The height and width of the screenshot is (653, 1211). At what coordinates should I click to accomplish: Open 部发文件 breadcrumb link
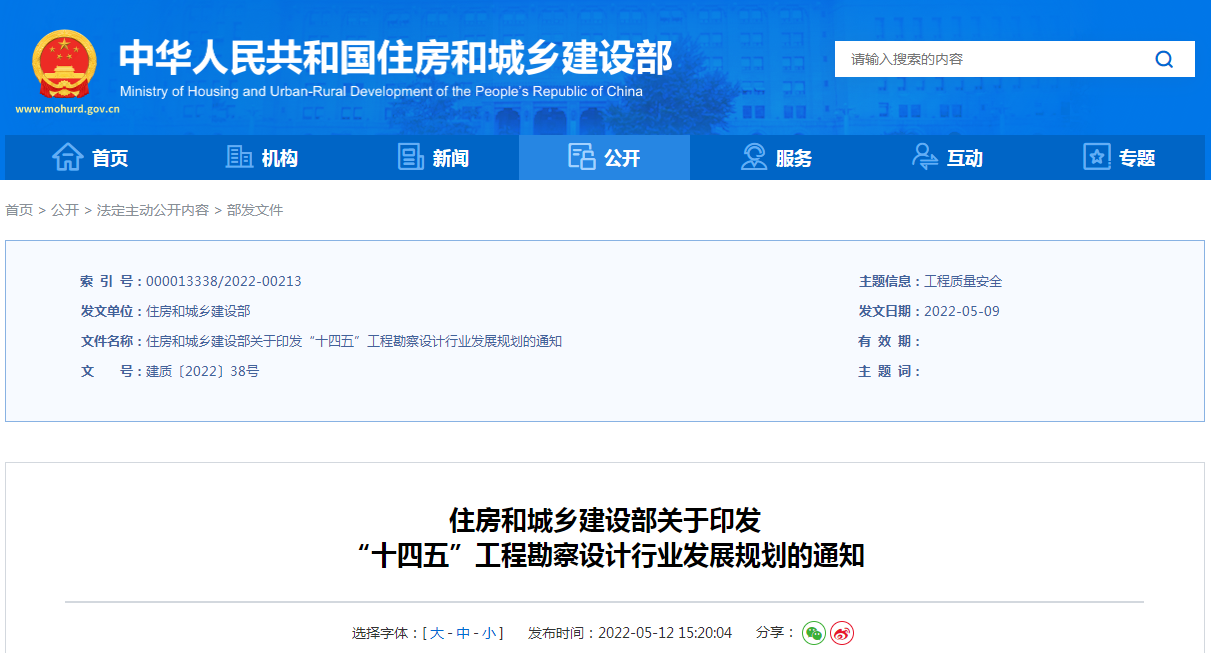click(x=255, y=210)
